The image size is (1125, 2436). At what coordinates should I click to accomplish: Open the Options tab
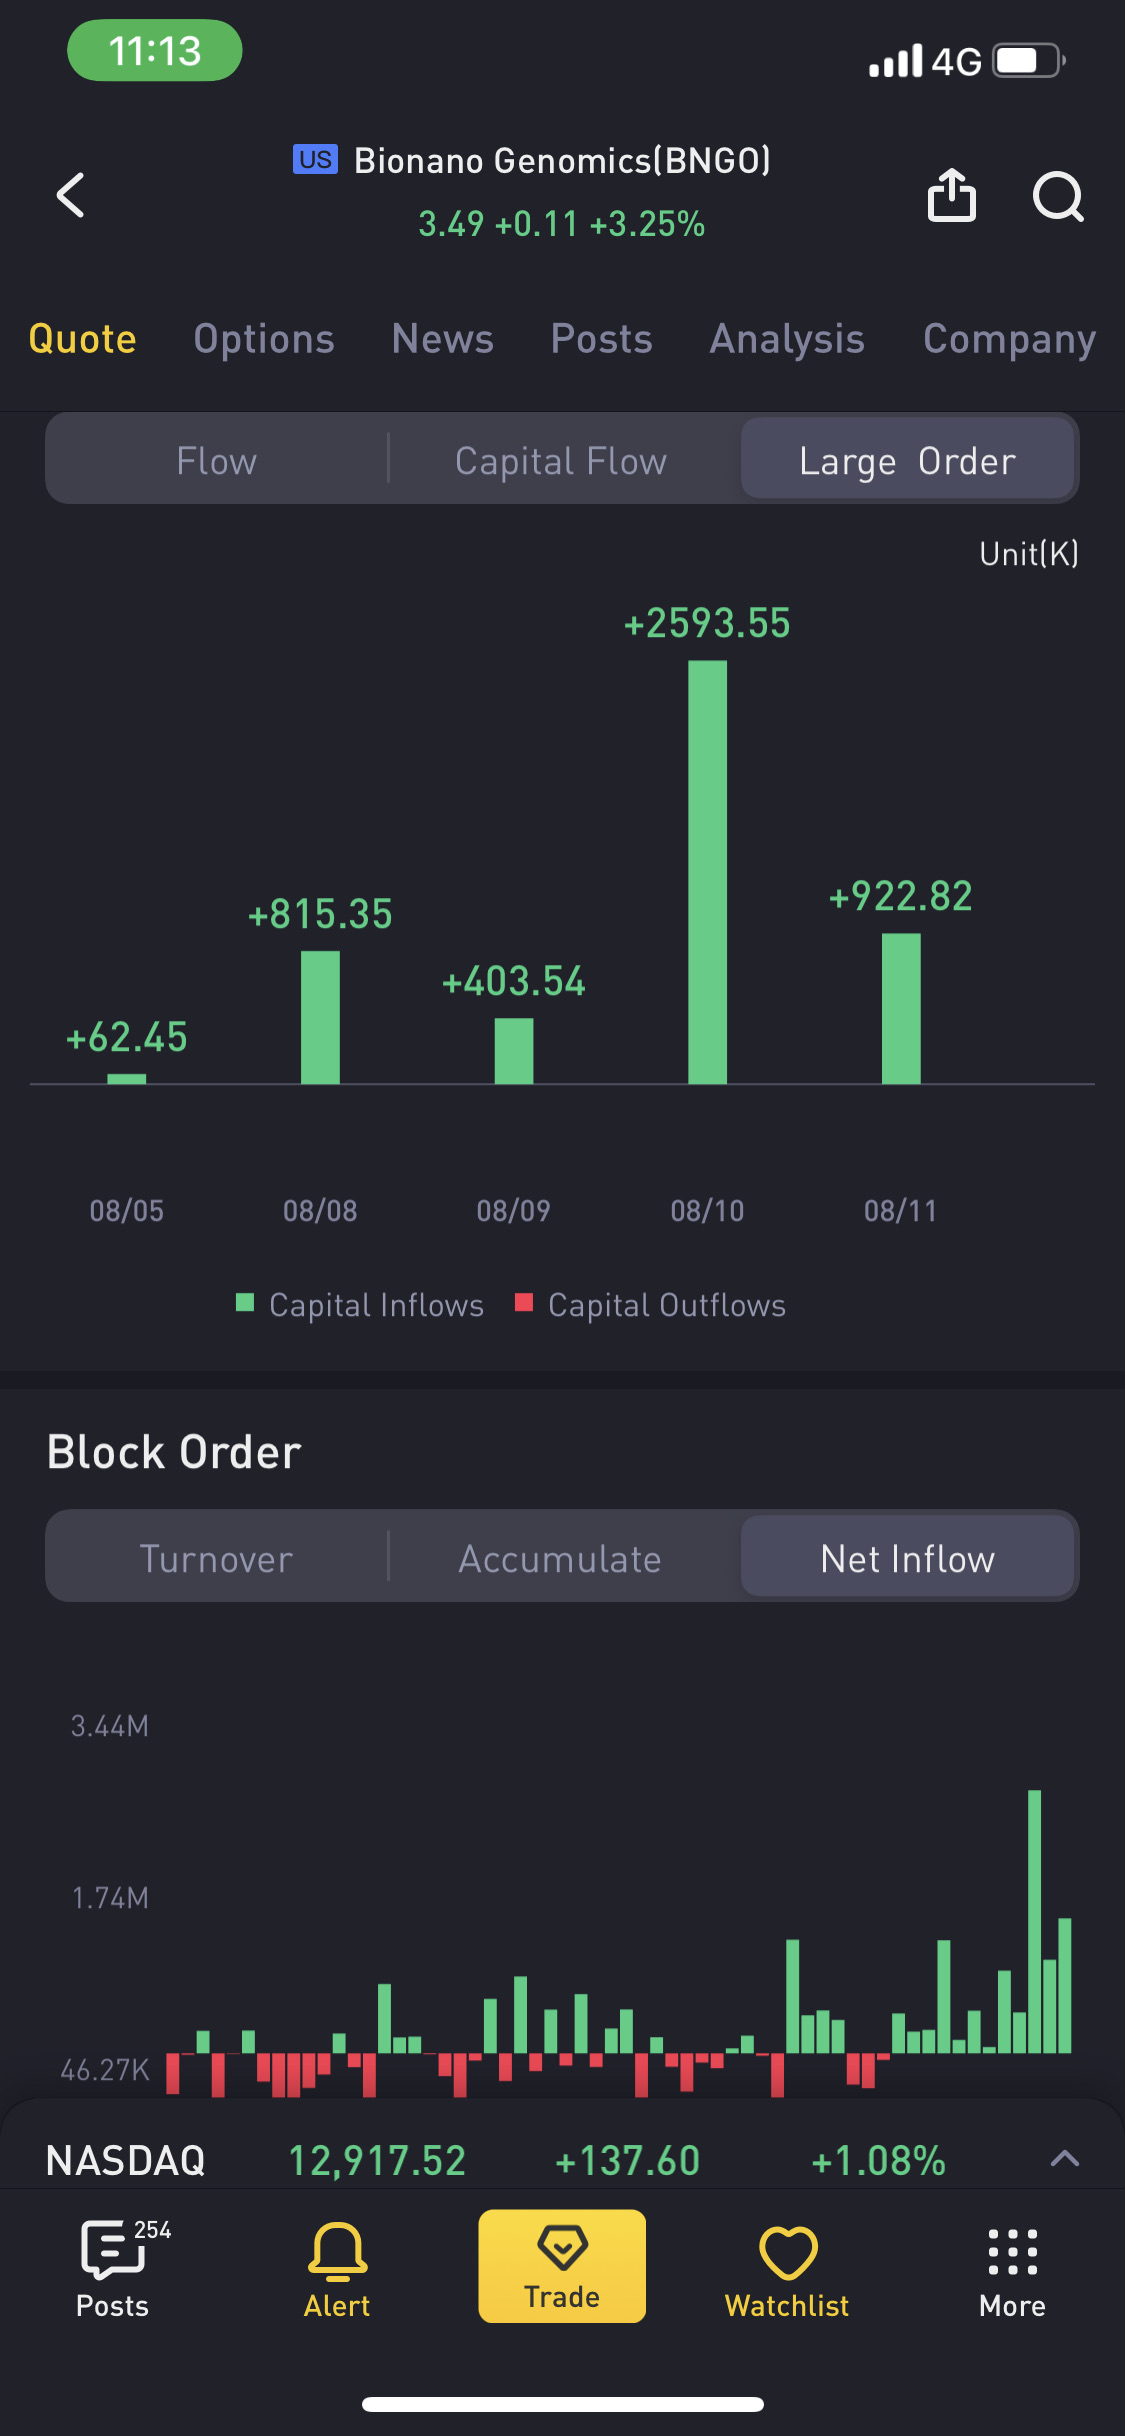tap(264, 339)
